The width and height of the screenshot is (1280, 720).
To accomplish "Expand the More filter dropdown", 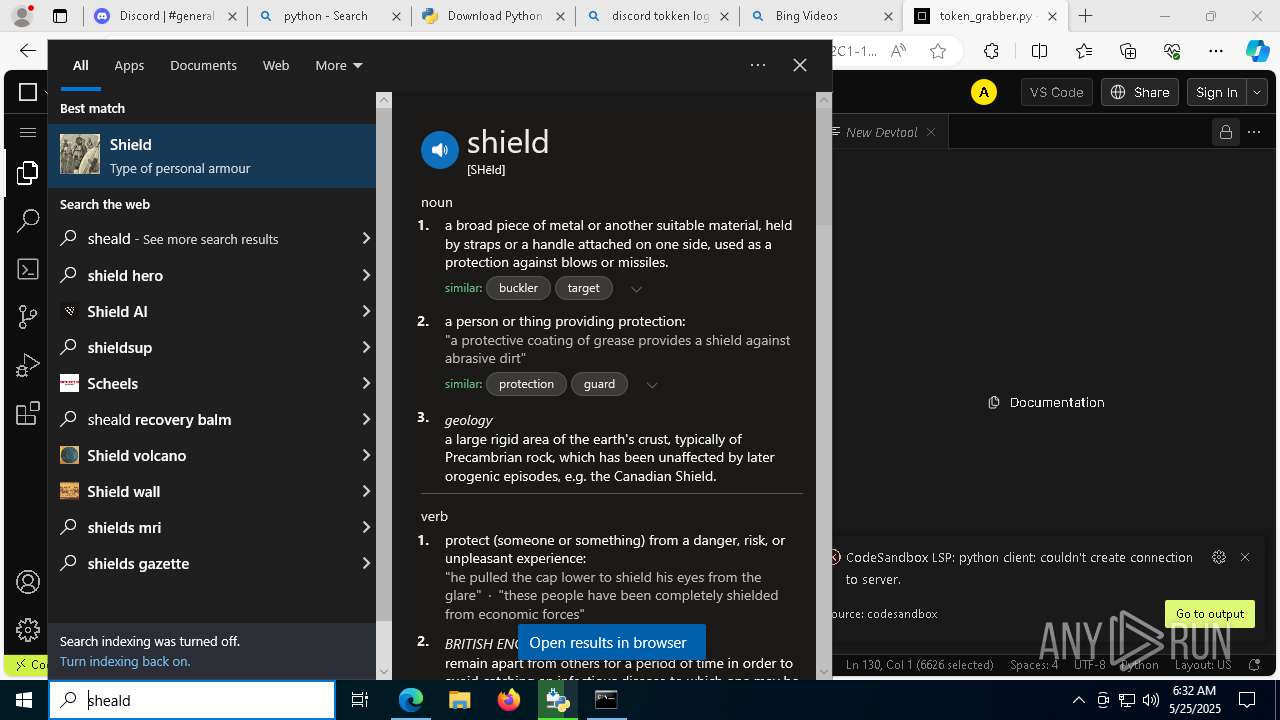I will click(x=339, y=65).
